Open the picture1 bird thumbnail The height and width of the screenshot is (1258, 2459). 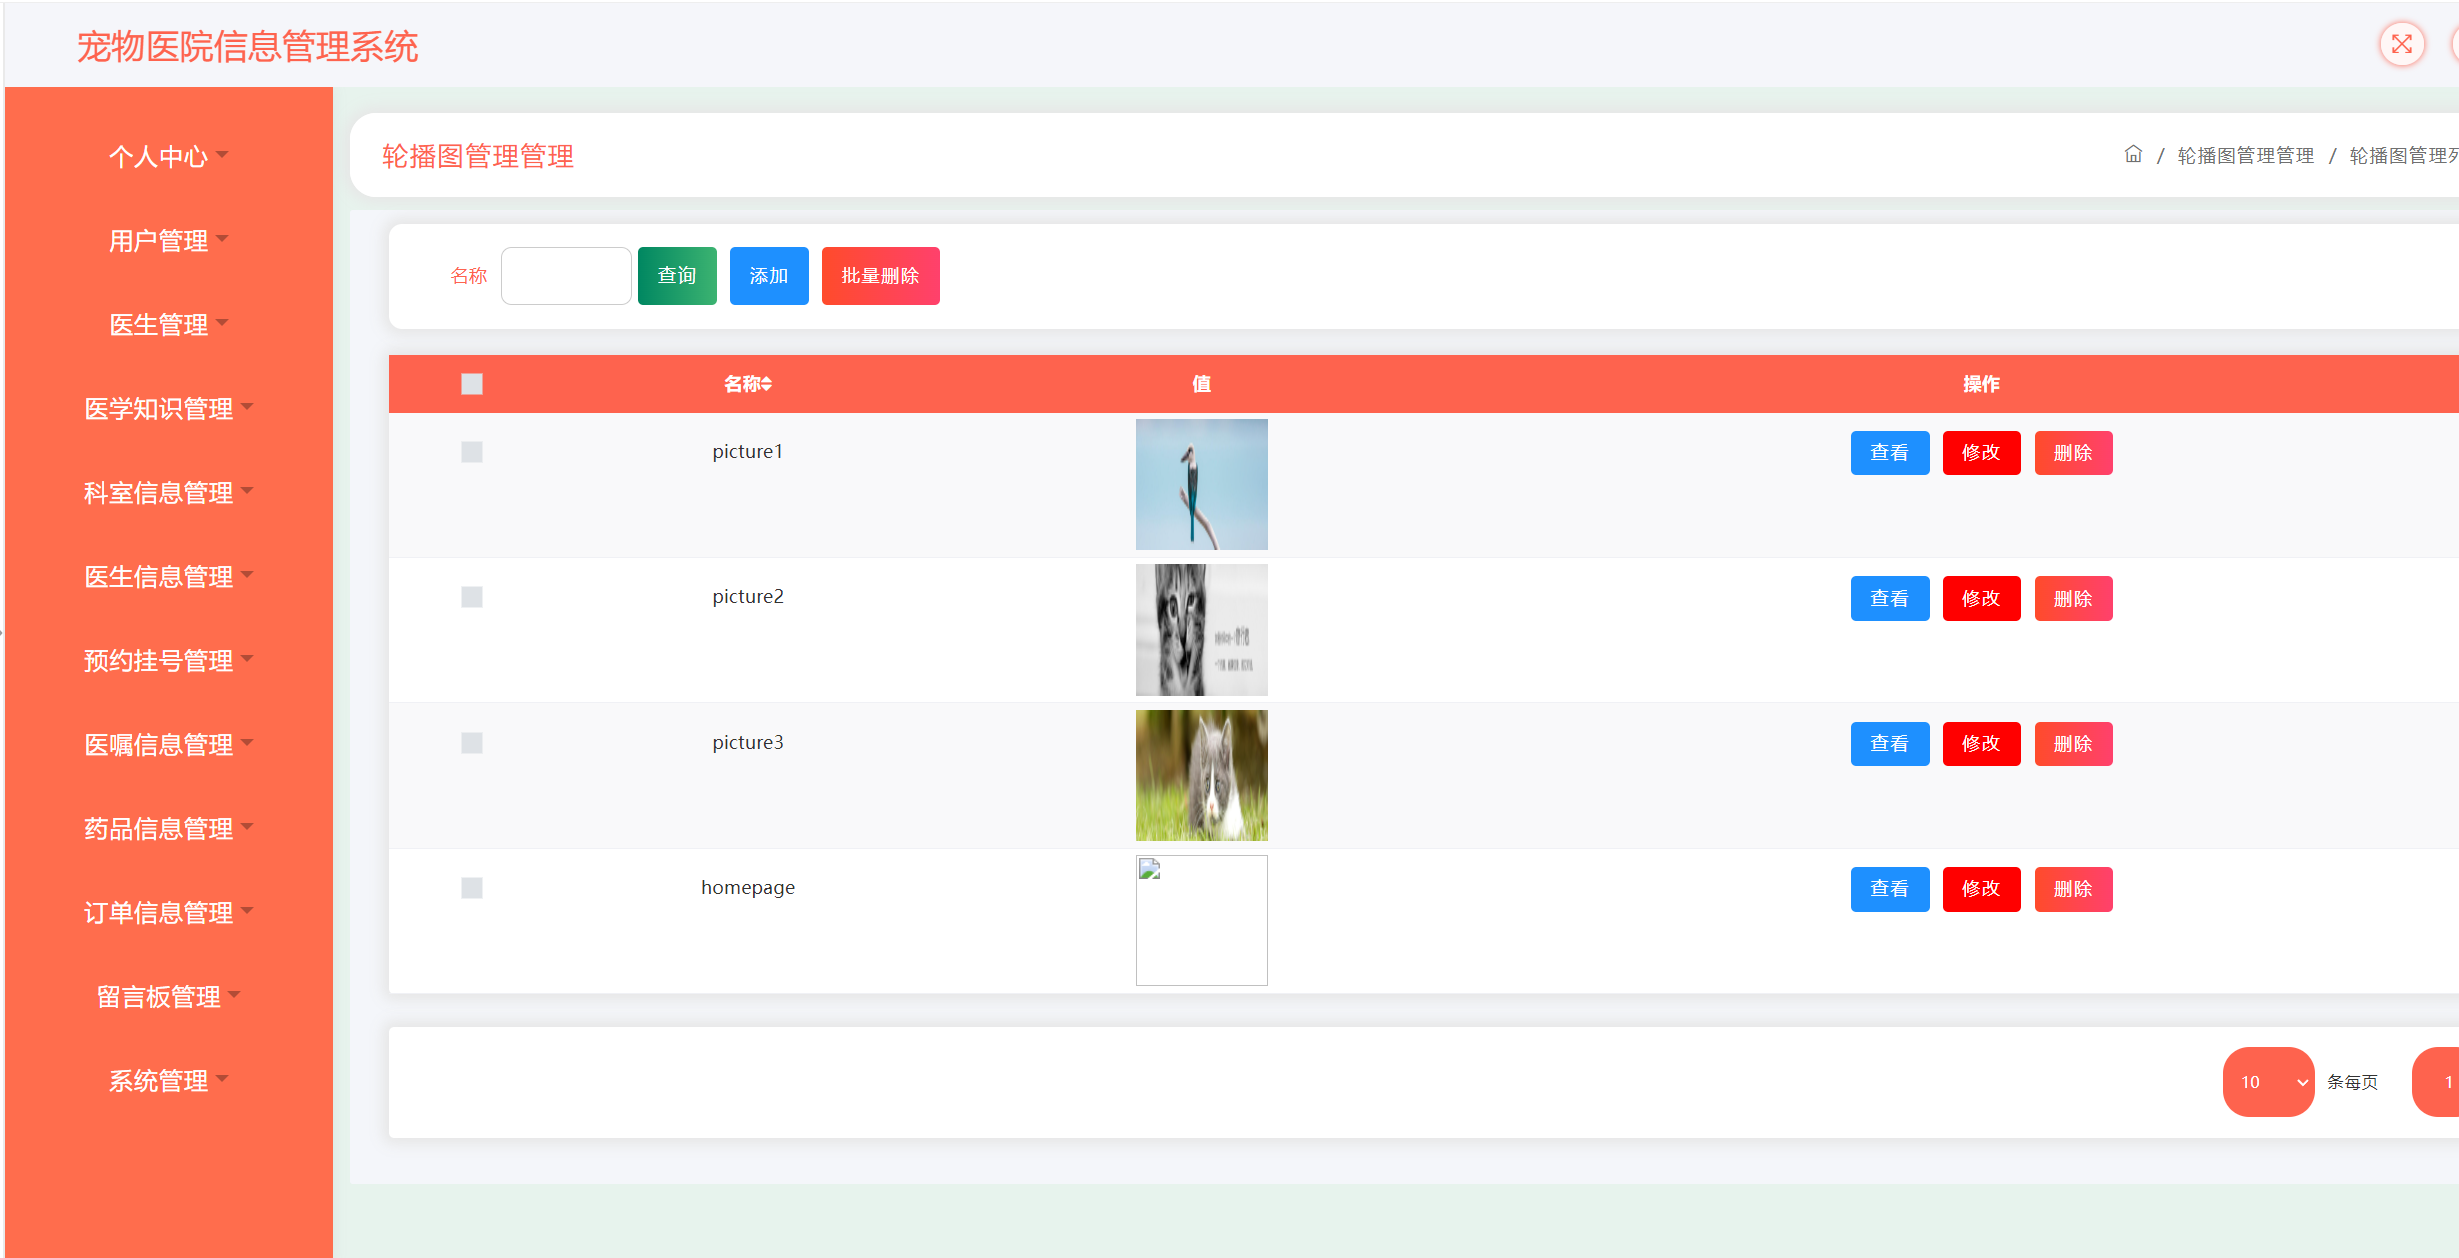(x=1201, y=484)
